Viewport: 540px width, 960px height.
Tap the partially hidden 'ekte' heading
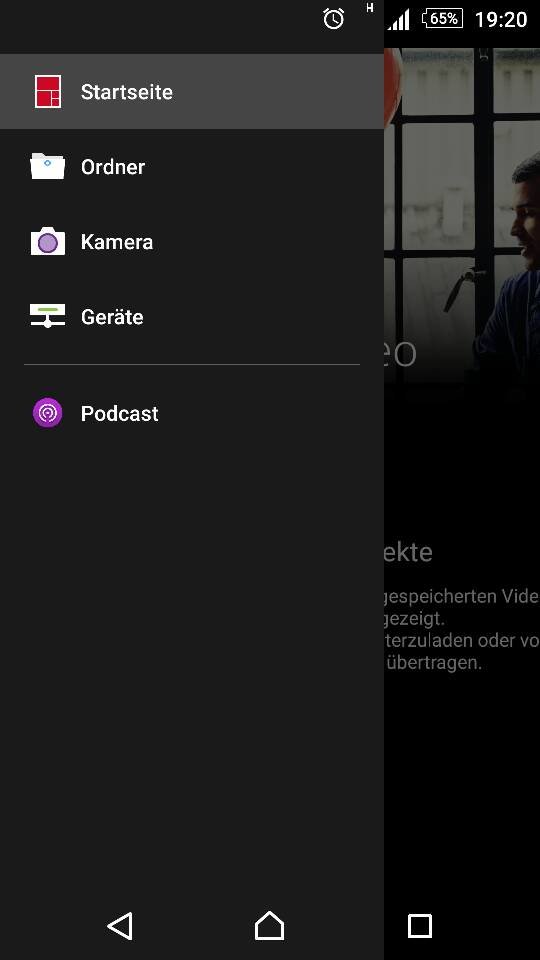408,552
